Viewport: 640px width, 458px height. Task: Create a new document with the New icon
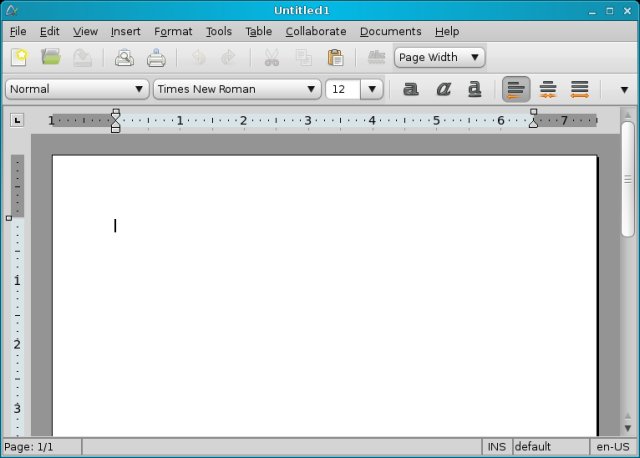click(19, 57)
